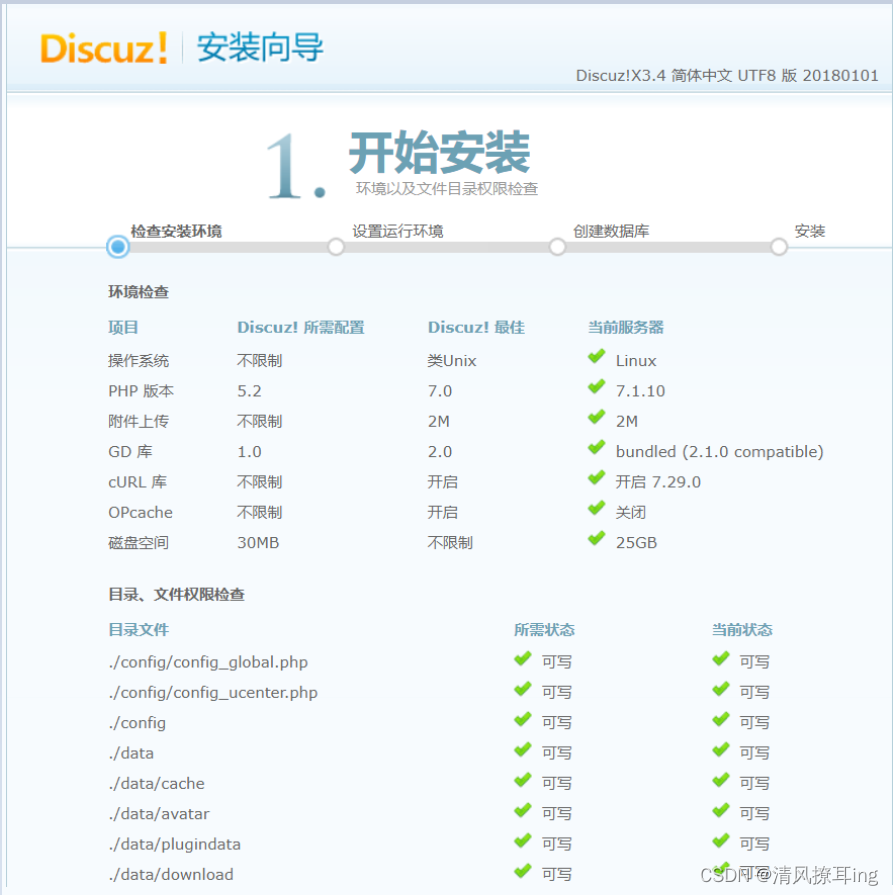893x895 pixels.
Task: Click the 当前服务器 column header
Action: (x=626, y=327)
